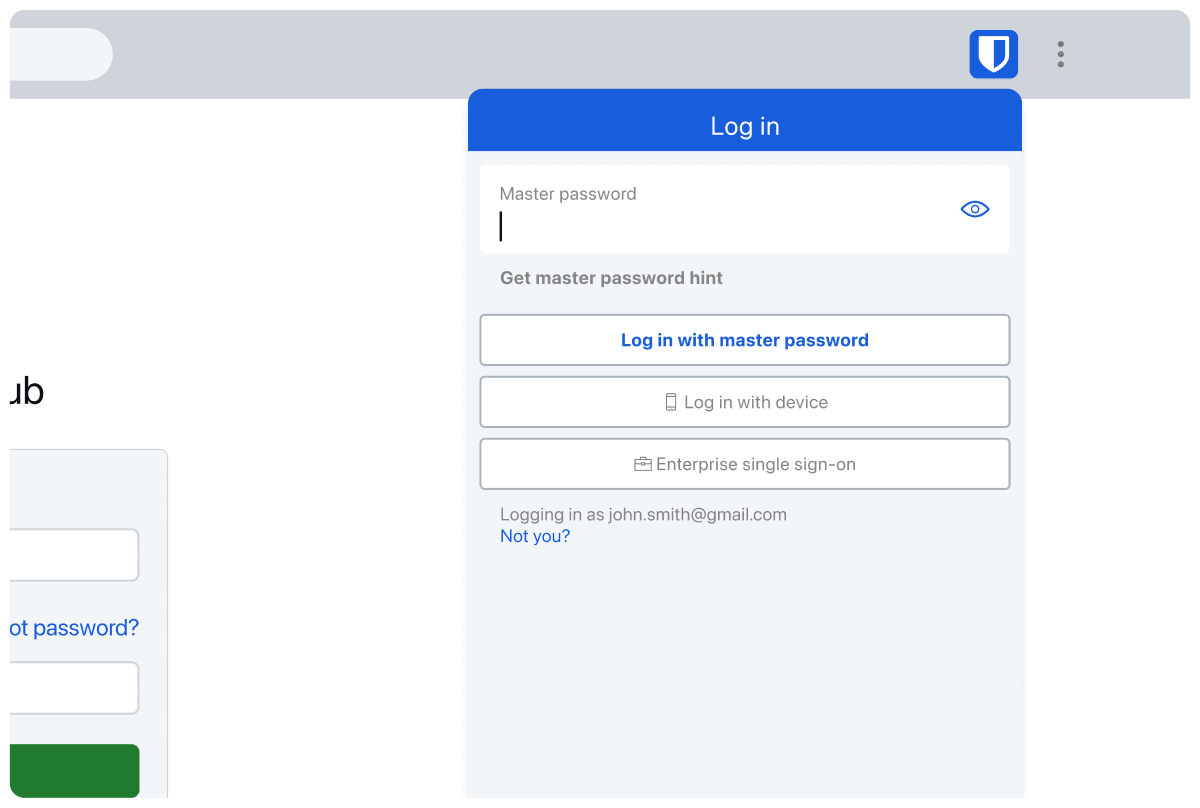
Task: Click the shield logo on the Bitwarden popup
Action: pos(992,54)
